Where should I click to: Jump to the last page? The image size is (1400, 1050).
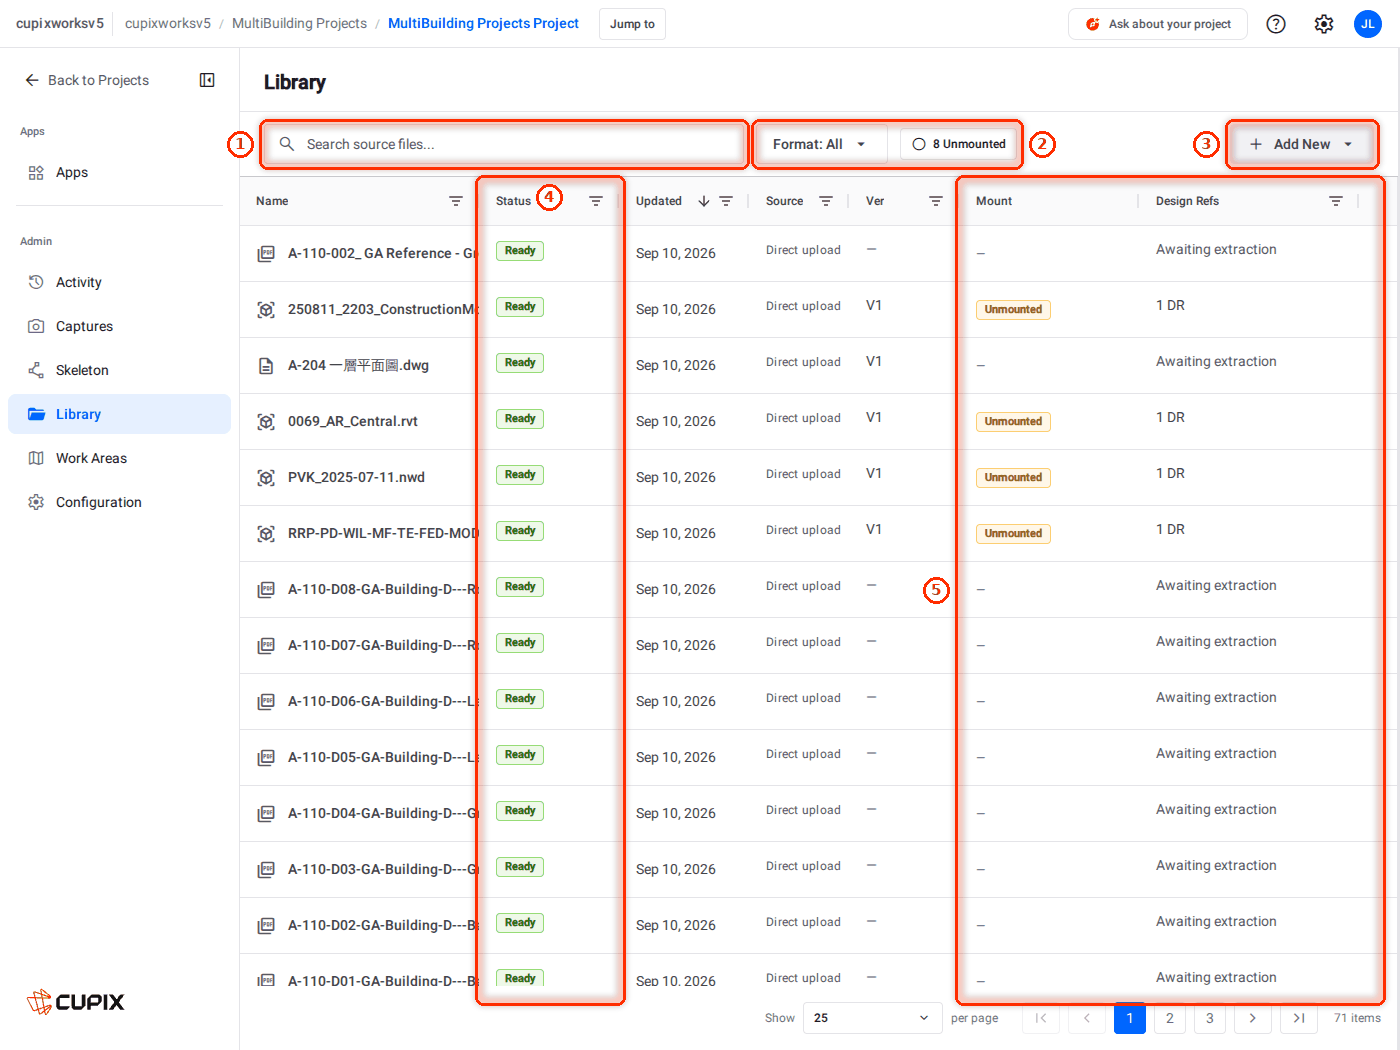click(x=1298, y=1018)
